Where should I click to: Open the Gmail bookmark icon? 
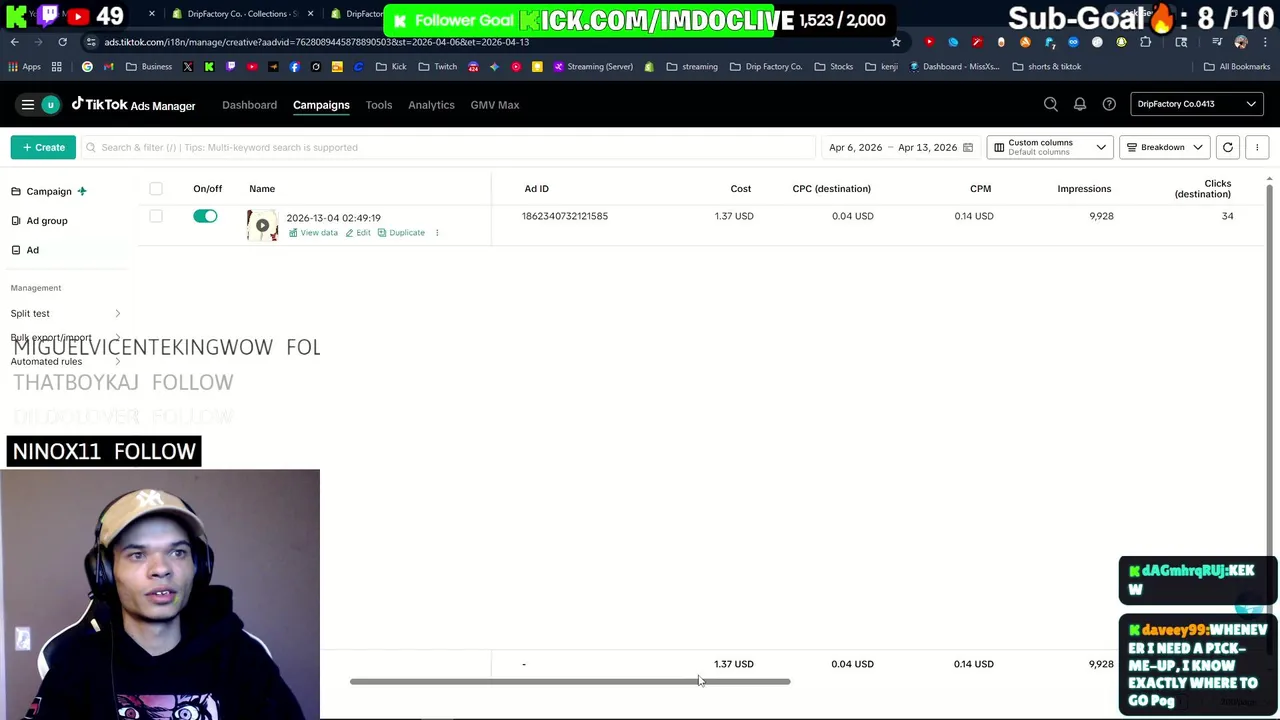pos(108,67)
